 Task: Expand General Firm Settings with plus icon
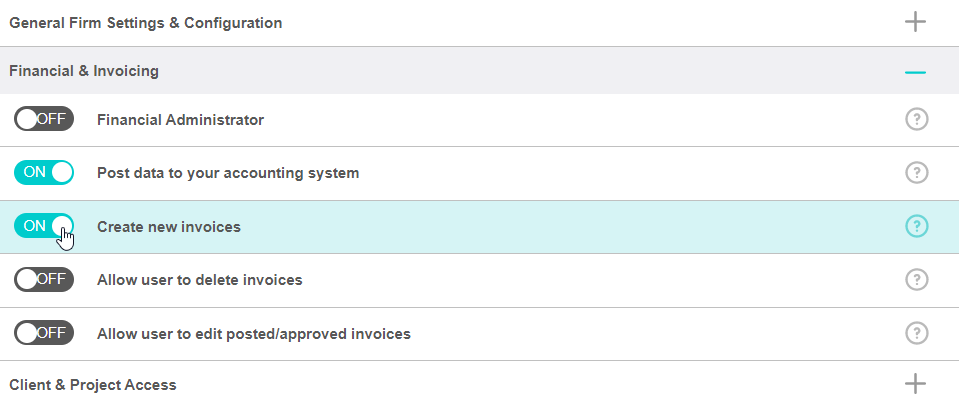click(x=915, y=22)
